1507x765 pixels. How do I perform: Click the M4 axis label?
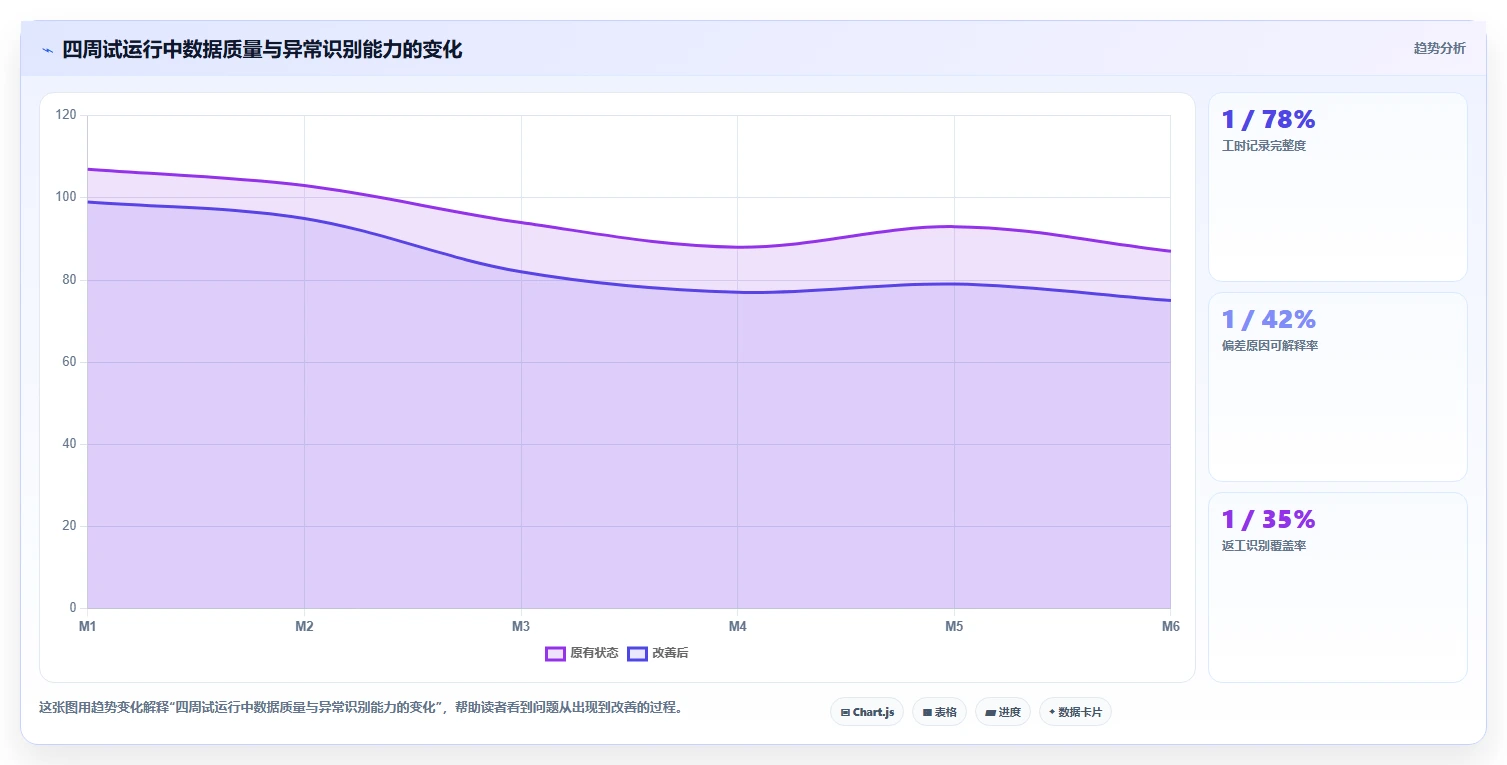pos(738,627)
